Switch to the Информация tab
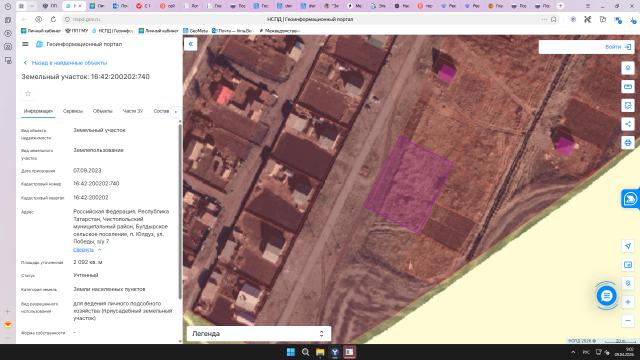Image resolution: width=640 pixels, height=360 pixels. pos(38,111)
